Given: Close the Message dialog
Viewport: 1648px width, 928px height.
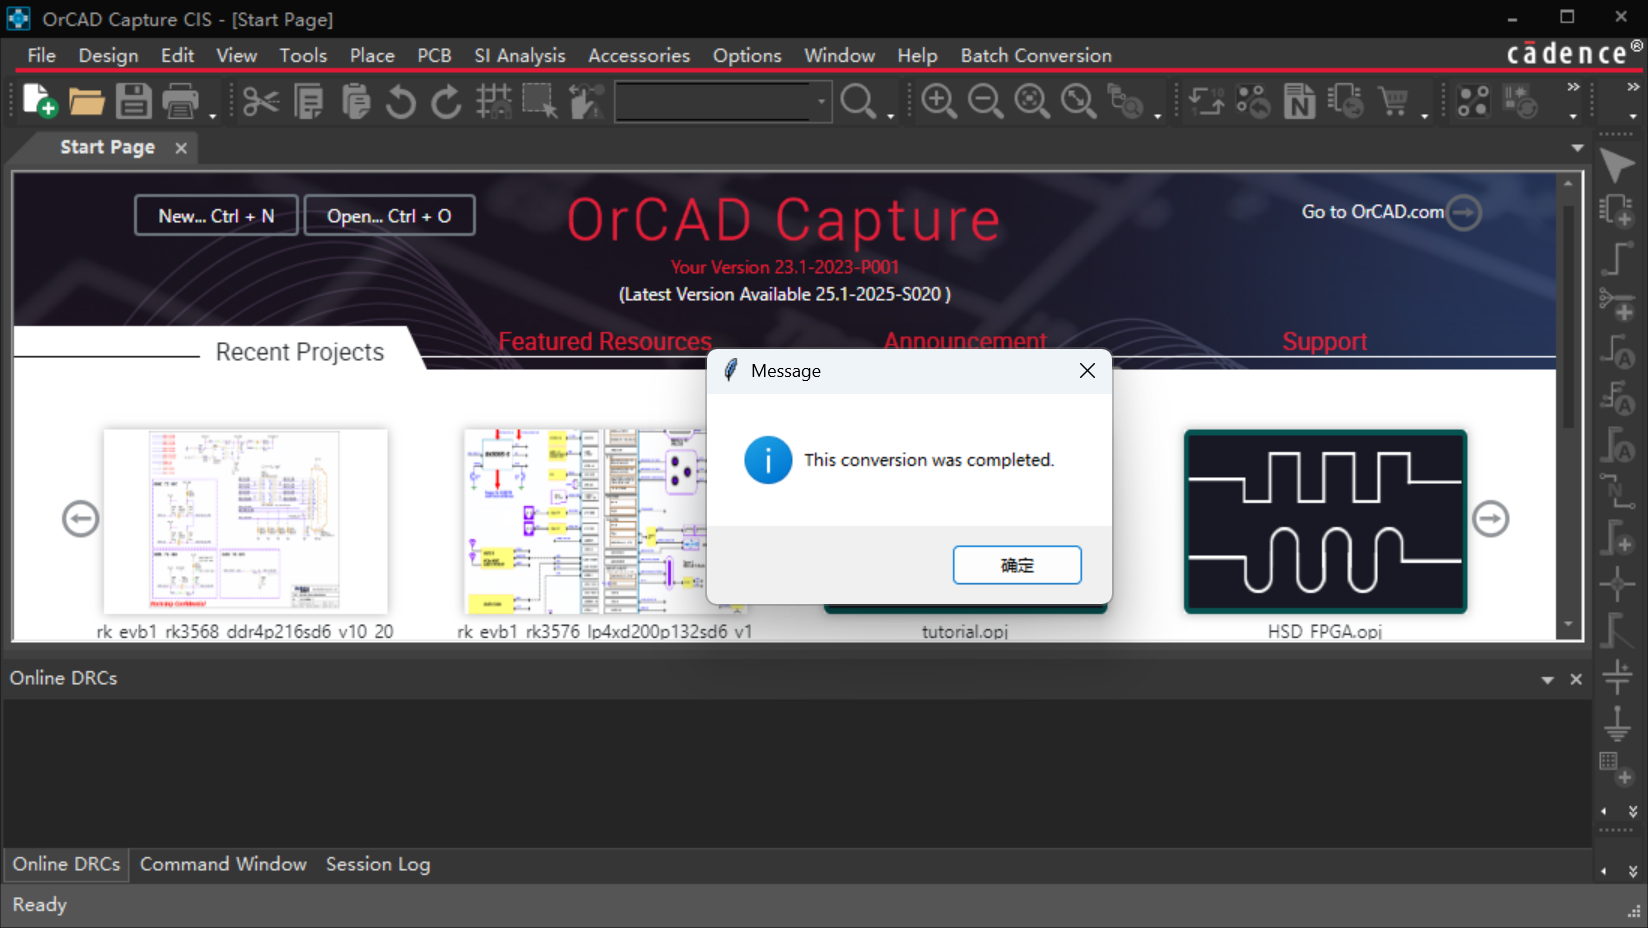Looking at the screenshot, I should pyautogui.click(x=1087, y=371).
